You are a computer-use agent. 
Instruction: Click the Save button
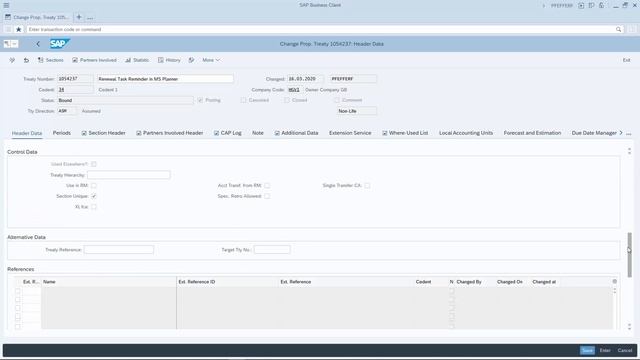pos(587,350)
